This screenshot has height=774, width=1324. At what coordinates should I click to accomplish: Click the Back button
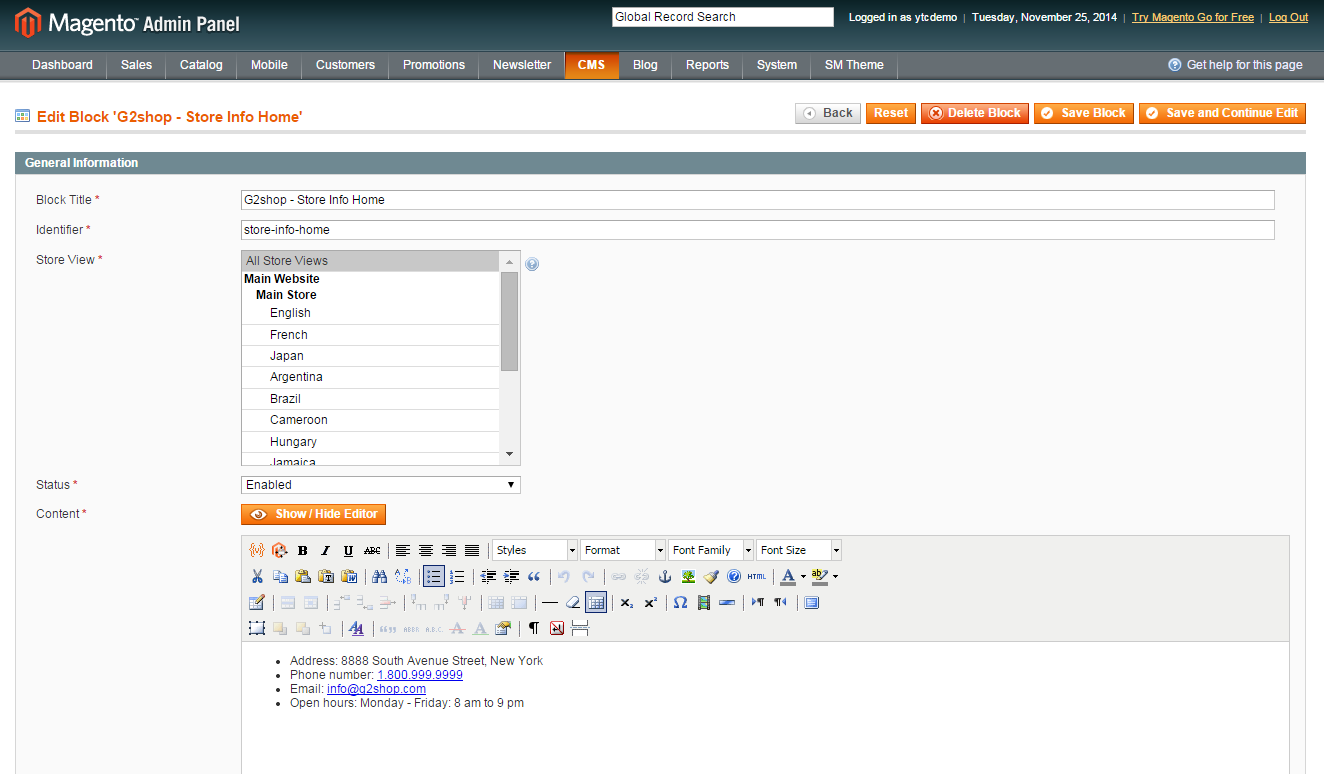[828, 113]
